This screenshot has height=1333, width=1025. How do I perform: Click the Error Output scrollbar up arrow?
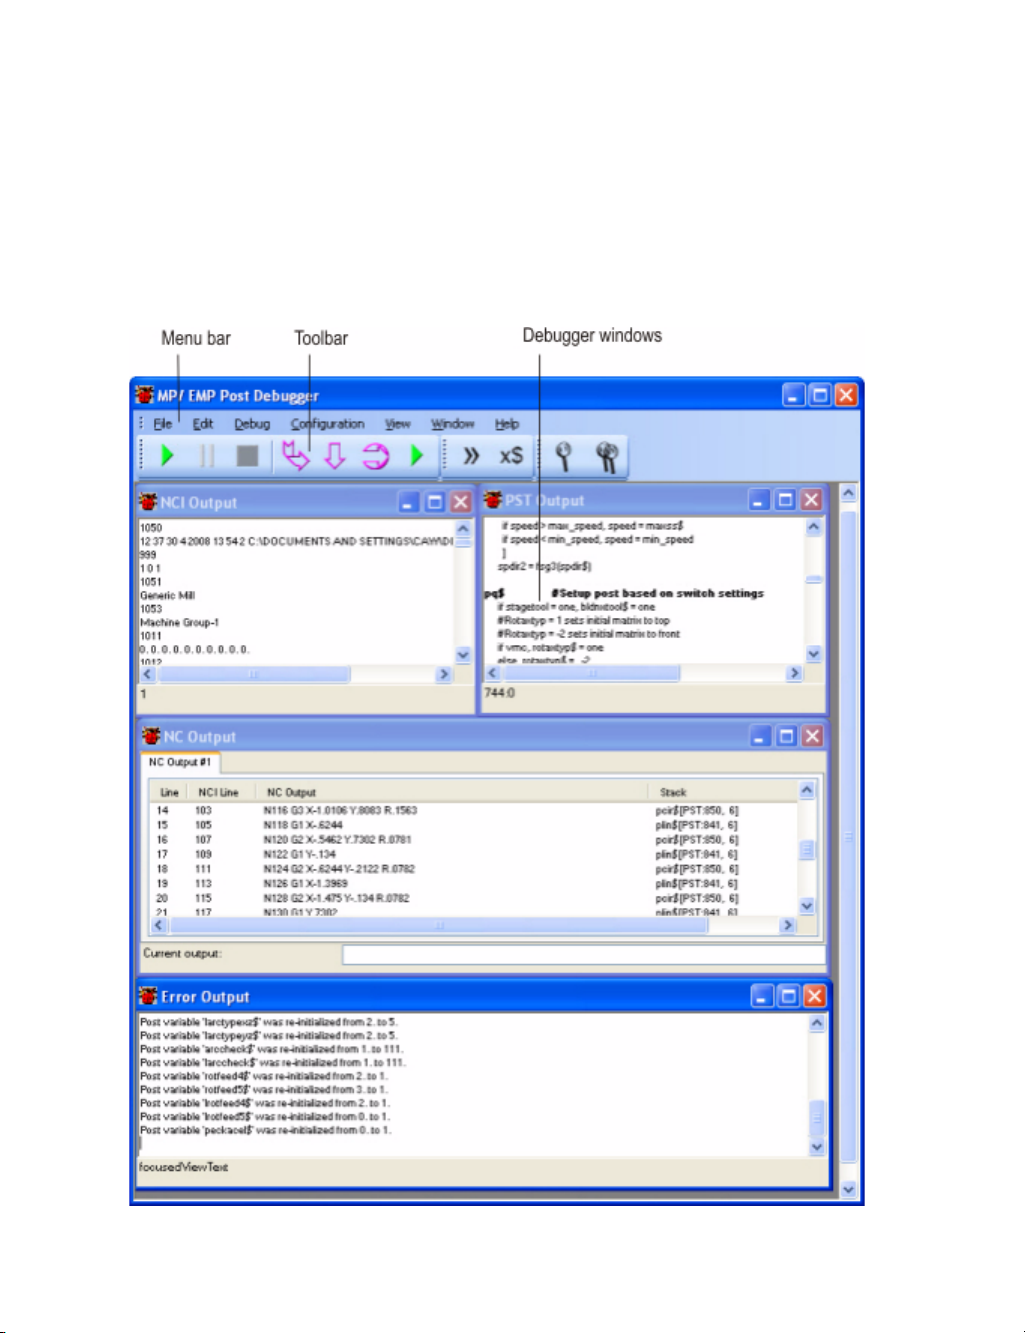[x=817, y=1023]
